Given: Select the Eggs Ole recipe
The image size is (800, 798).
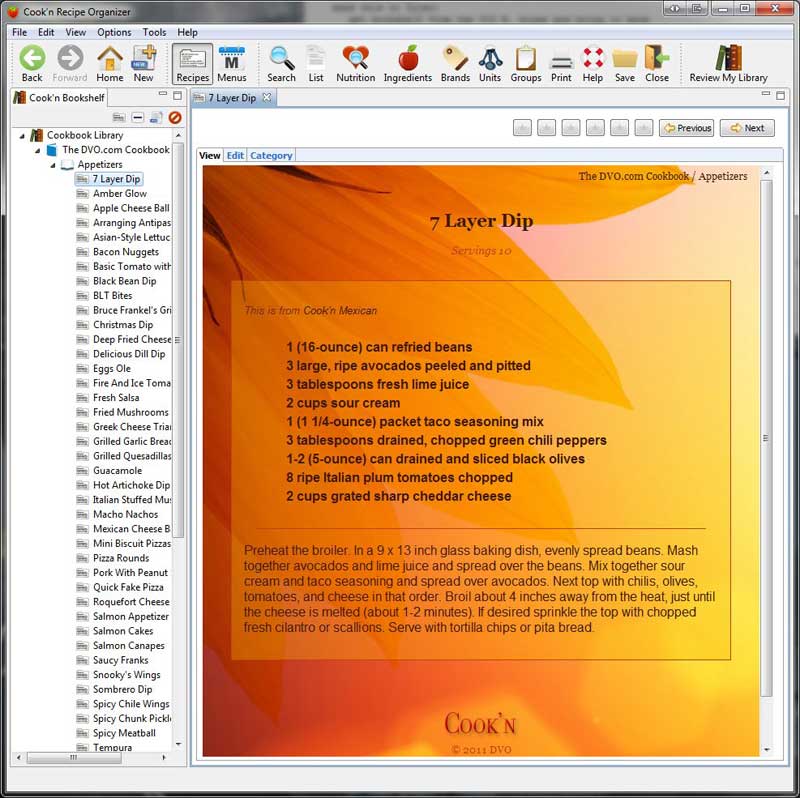Looking at the screenshot, I should 112,368.
